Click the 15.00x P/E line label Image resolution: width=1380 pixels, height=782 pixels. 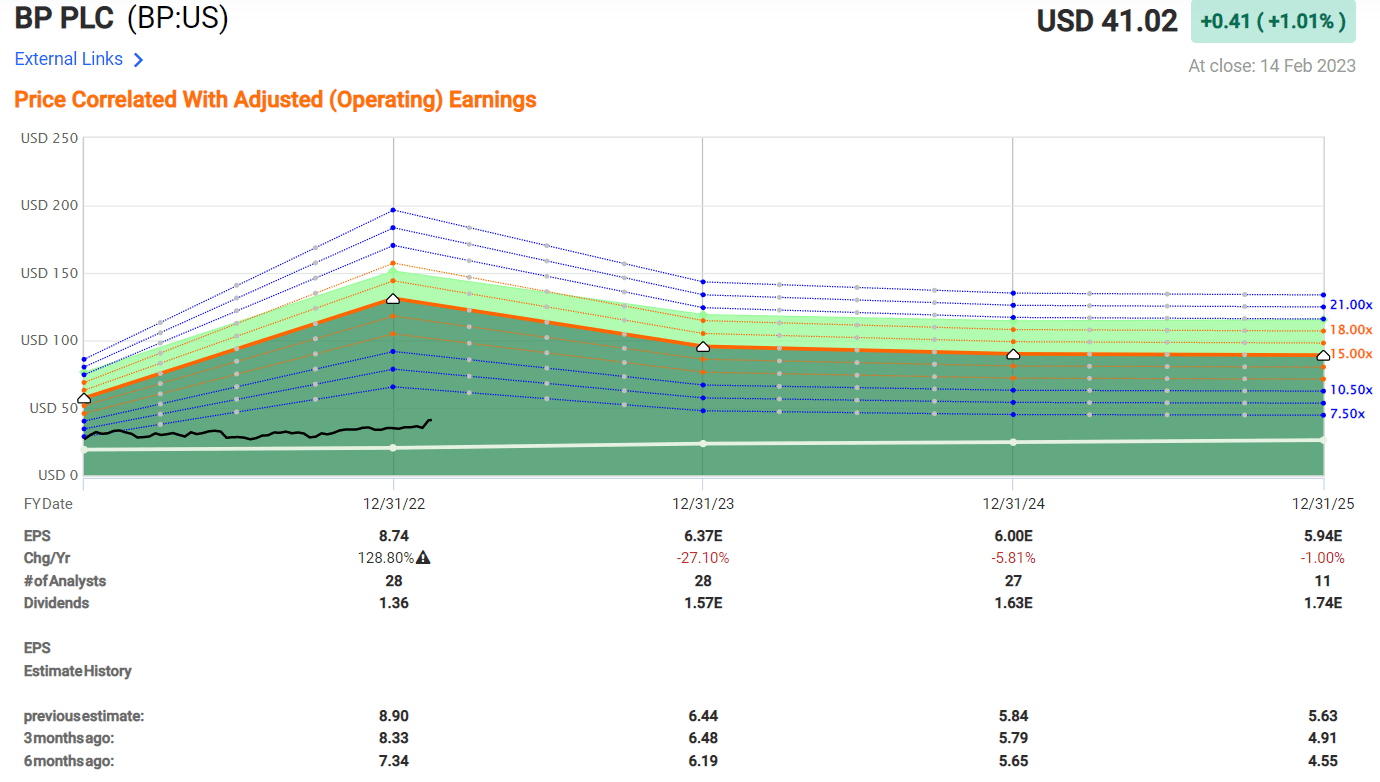pos(1351,354)
